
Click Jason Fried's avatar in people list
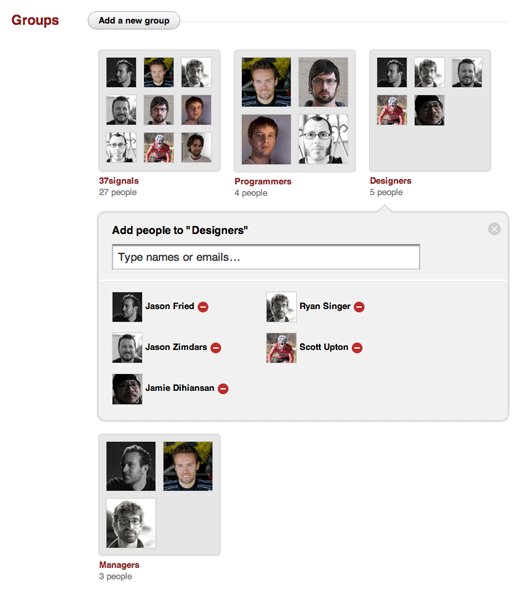[127, 307]
